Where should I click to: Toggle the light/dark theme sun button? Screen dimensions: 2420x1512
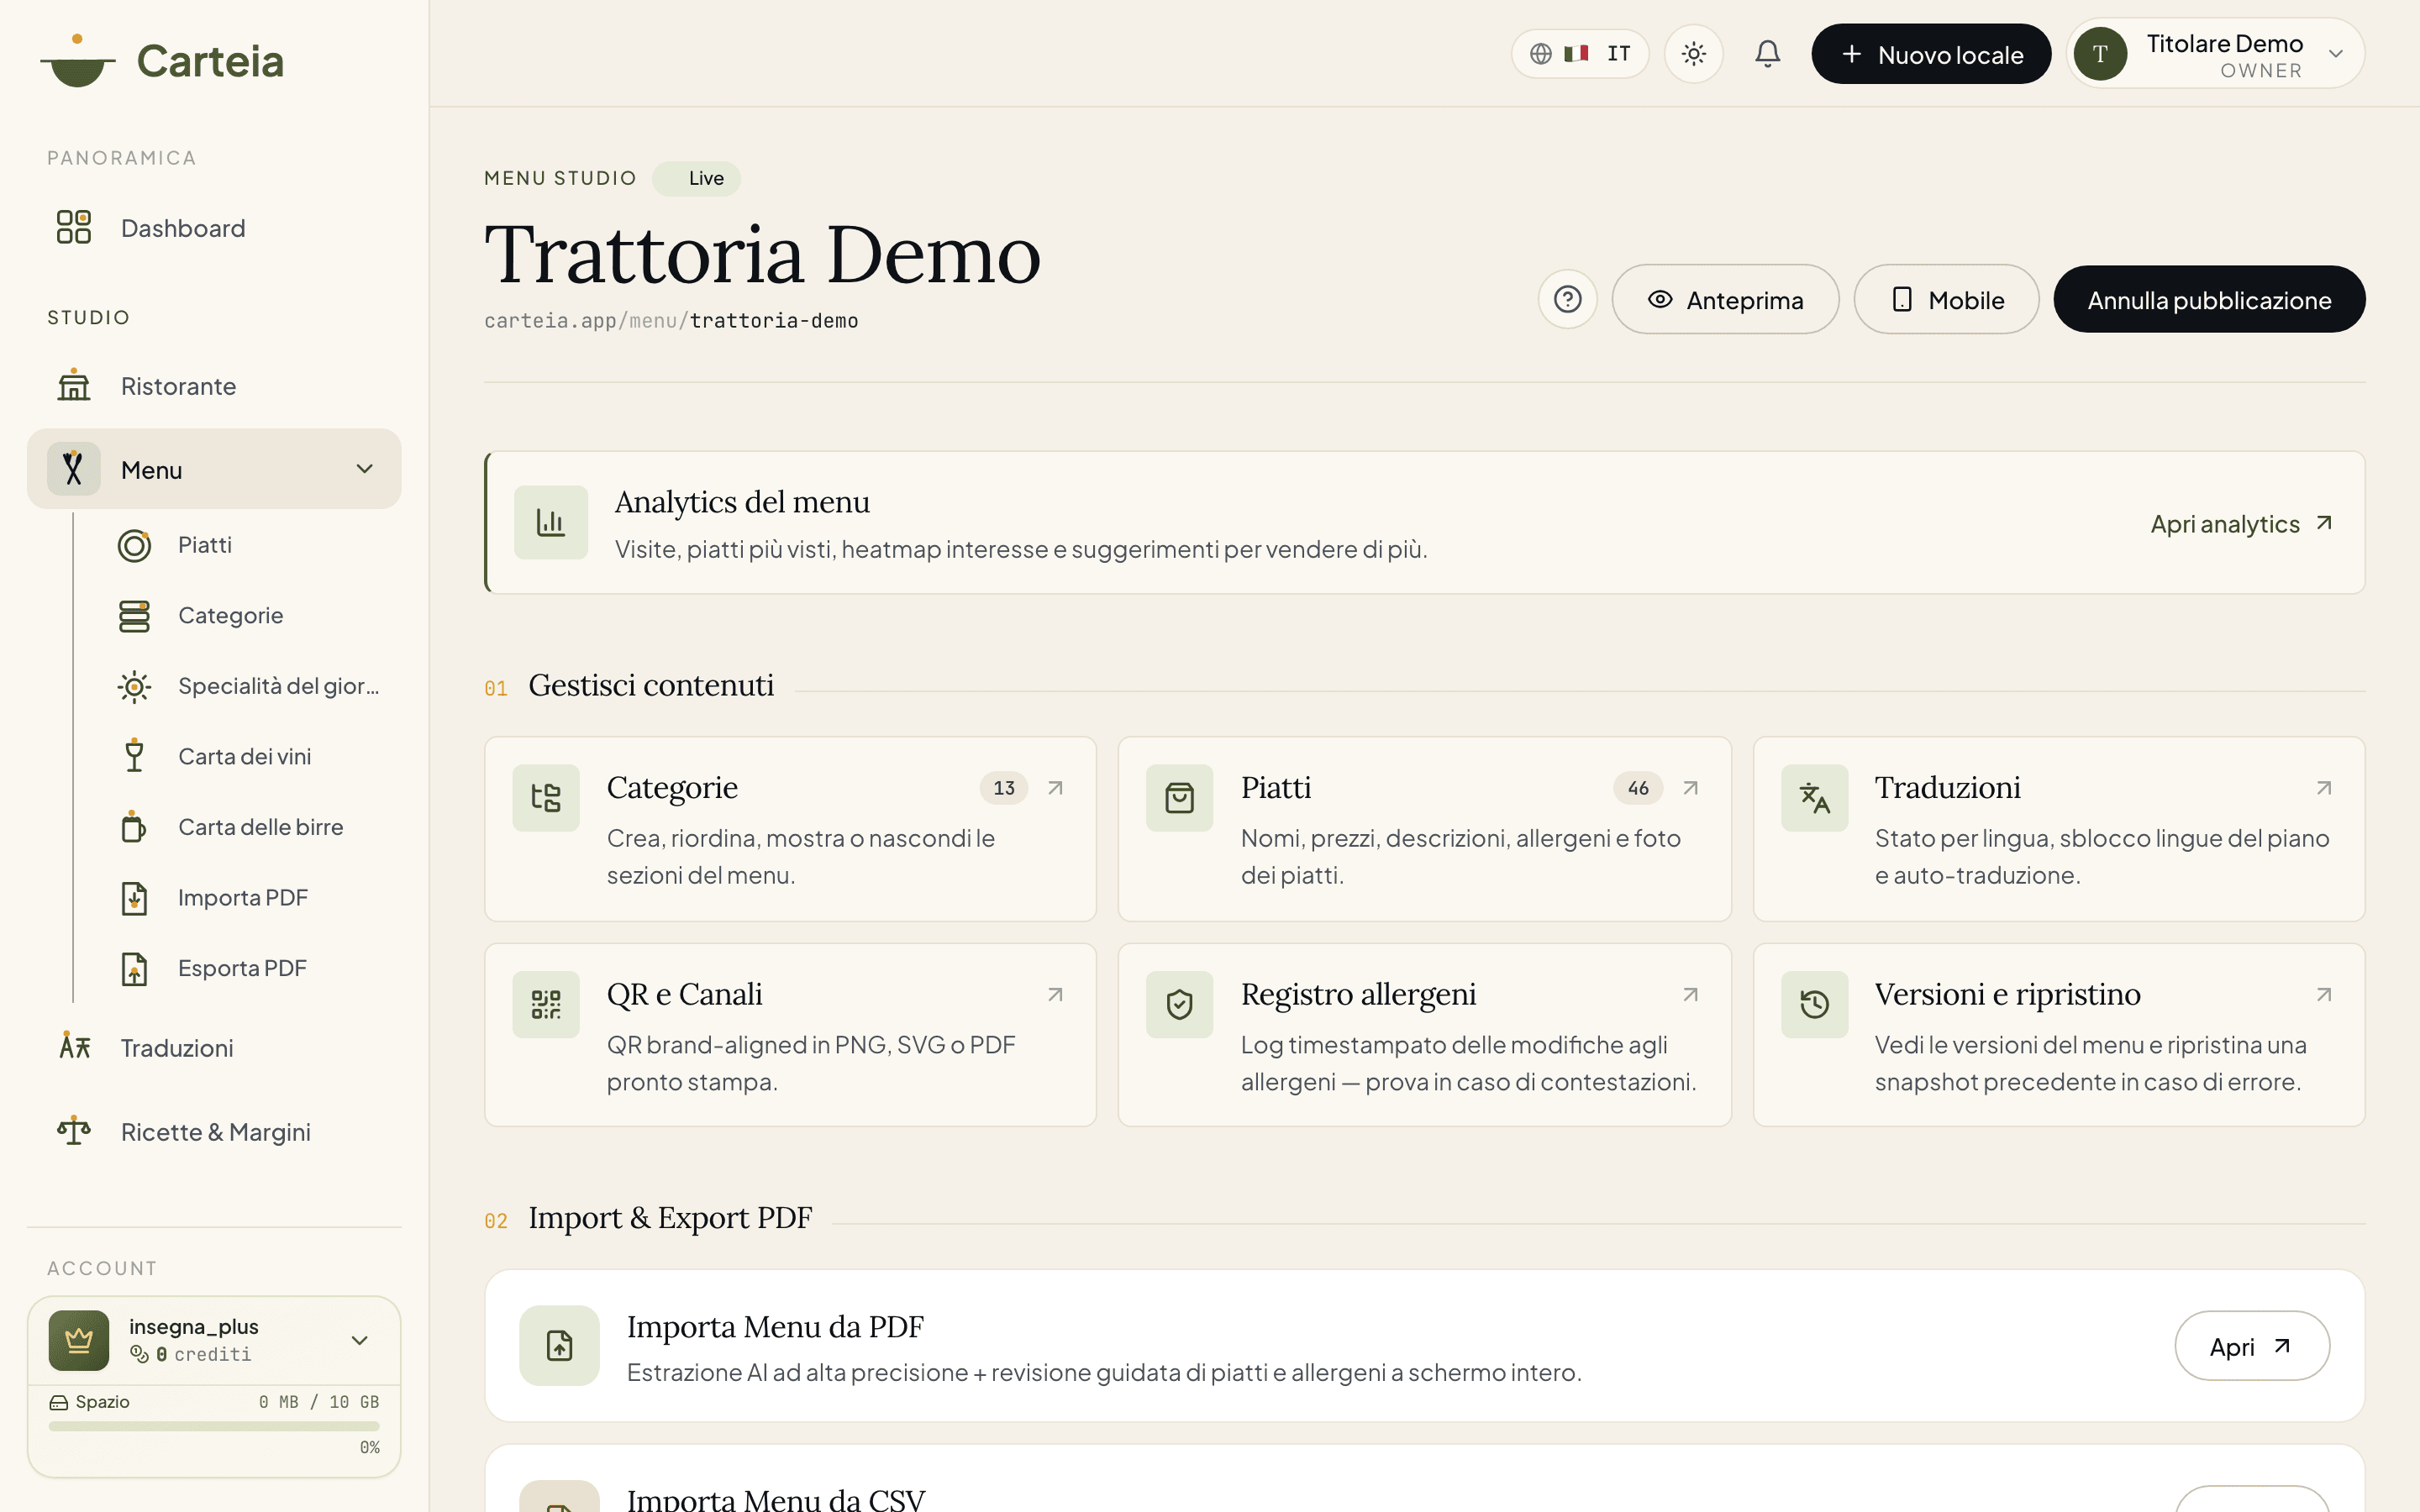click(1693, 53)
